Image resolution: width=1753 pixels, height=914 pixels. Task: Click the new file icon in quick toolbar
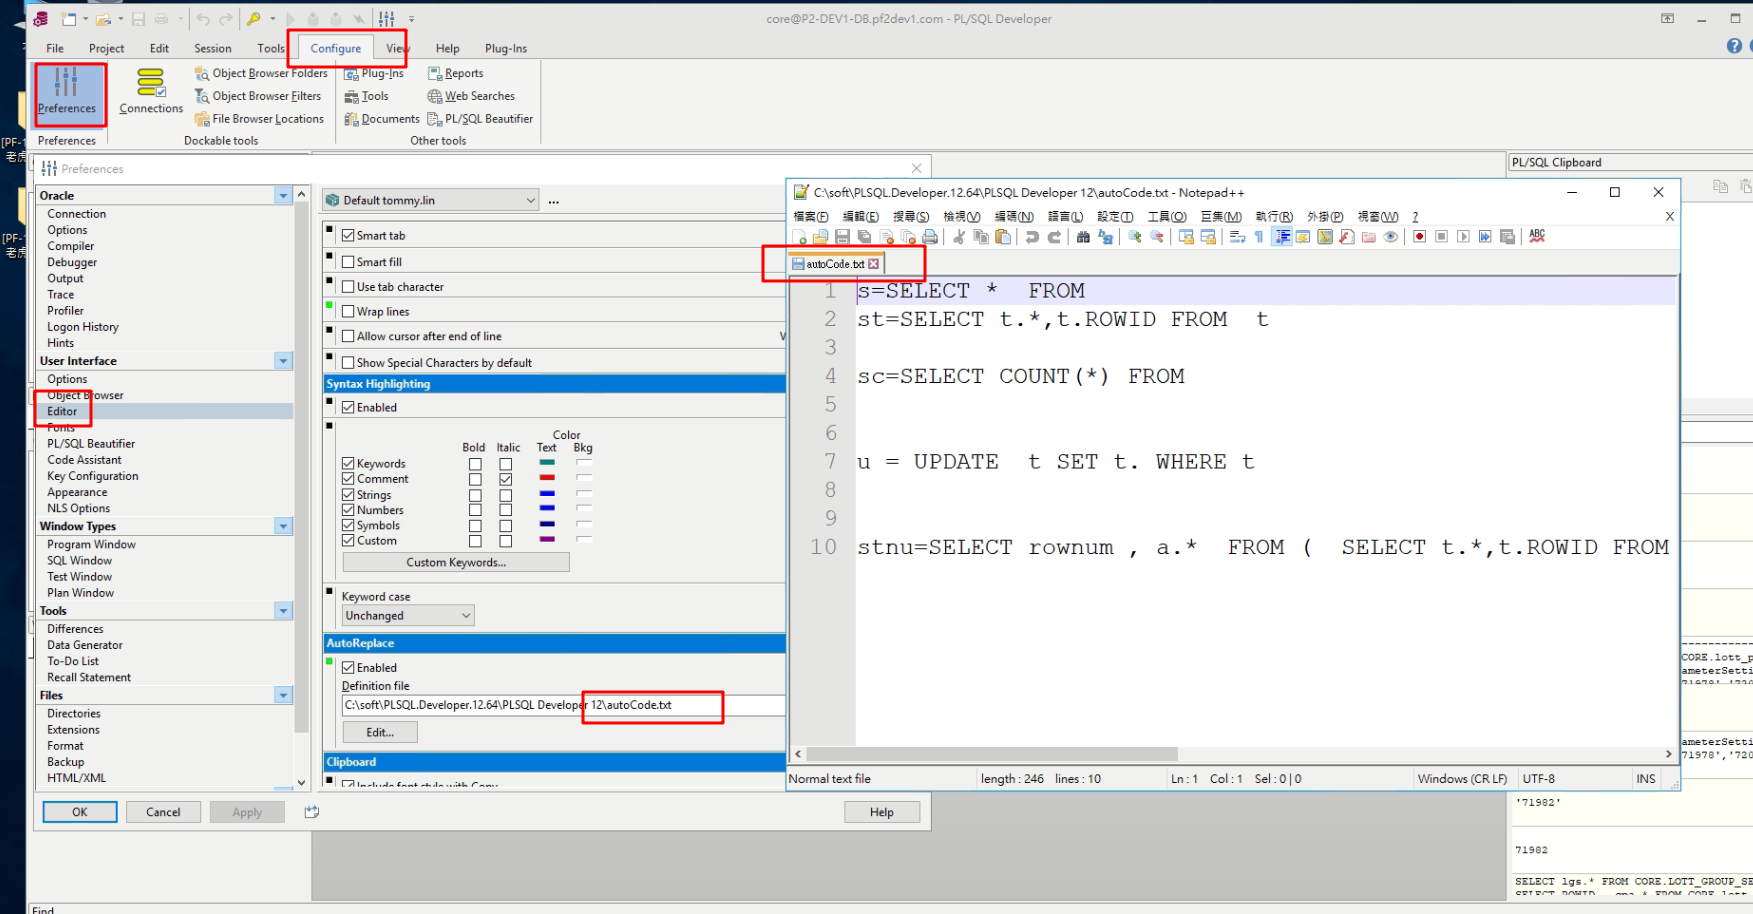pyautogui.click(x=69, y=19)
